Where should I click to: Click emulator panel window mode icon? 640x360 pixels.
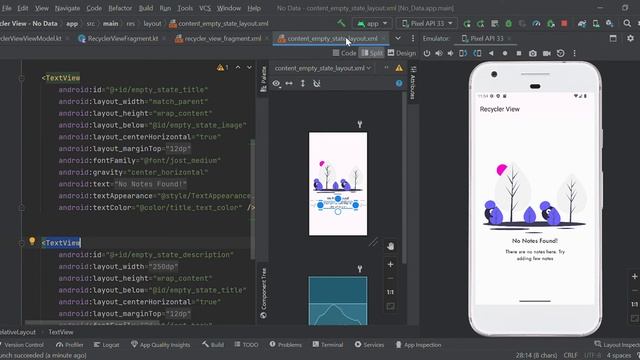613,38
